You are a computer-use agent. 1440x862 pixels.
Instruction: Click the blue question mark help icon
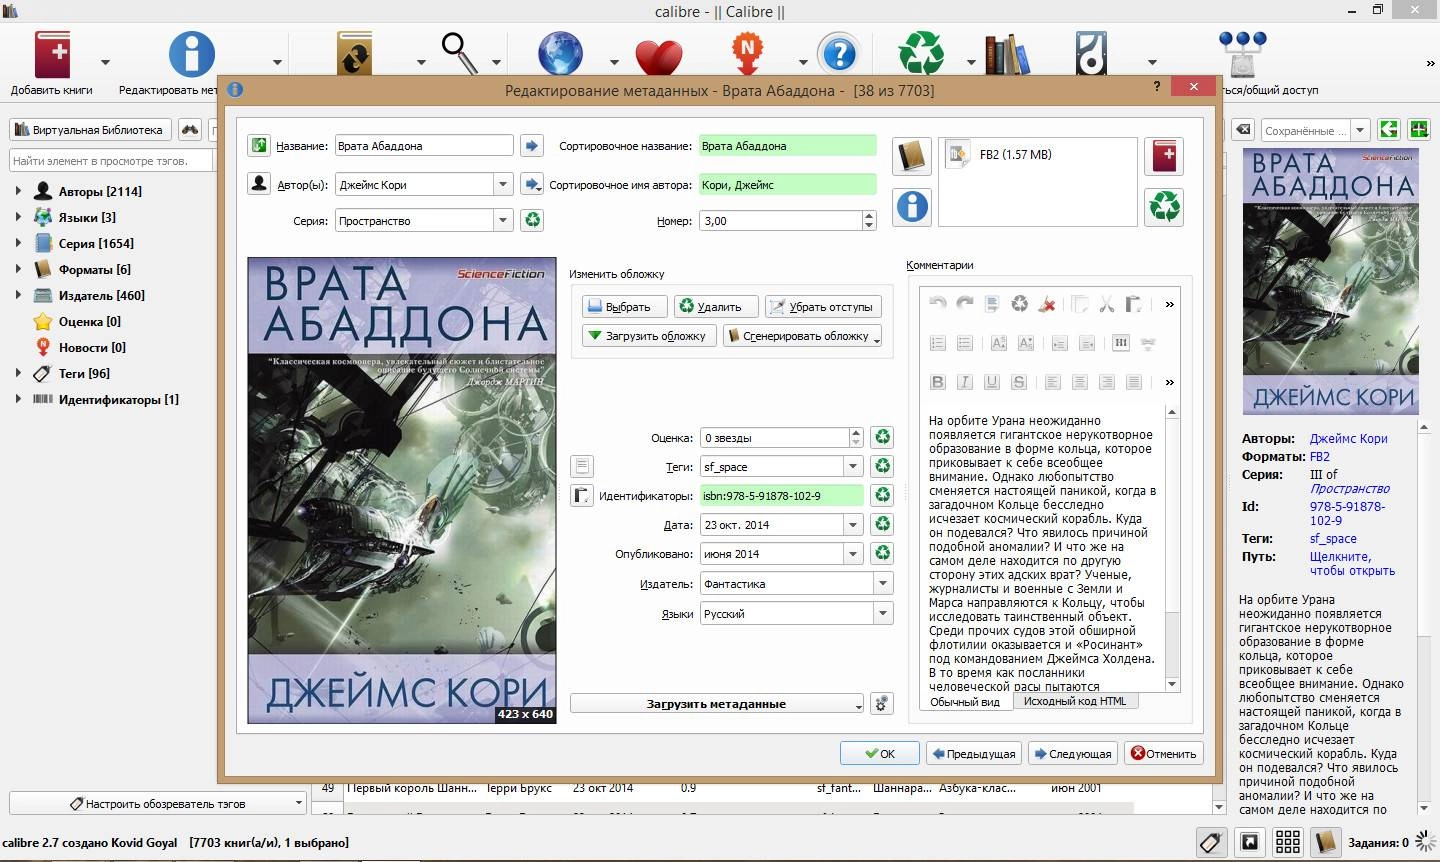click(x=839, y=53)
